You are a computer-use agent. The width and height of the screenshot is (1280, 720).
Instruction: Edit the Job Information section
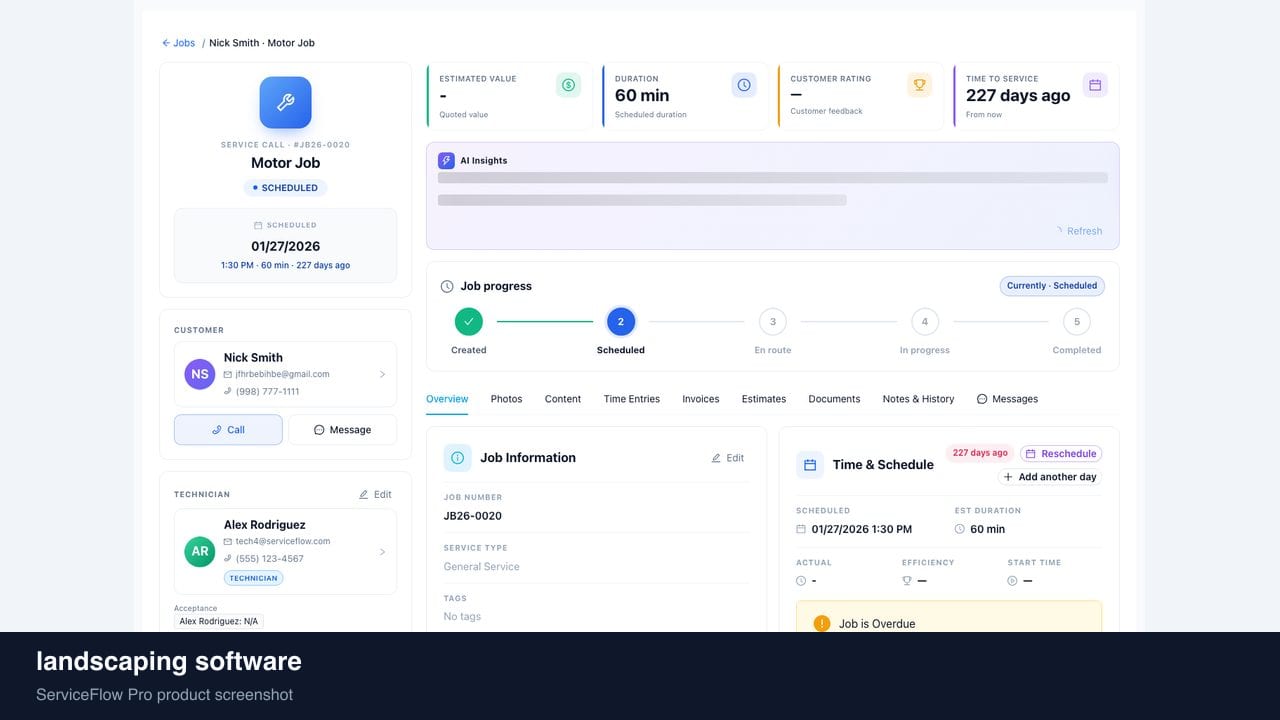[728, 458]
